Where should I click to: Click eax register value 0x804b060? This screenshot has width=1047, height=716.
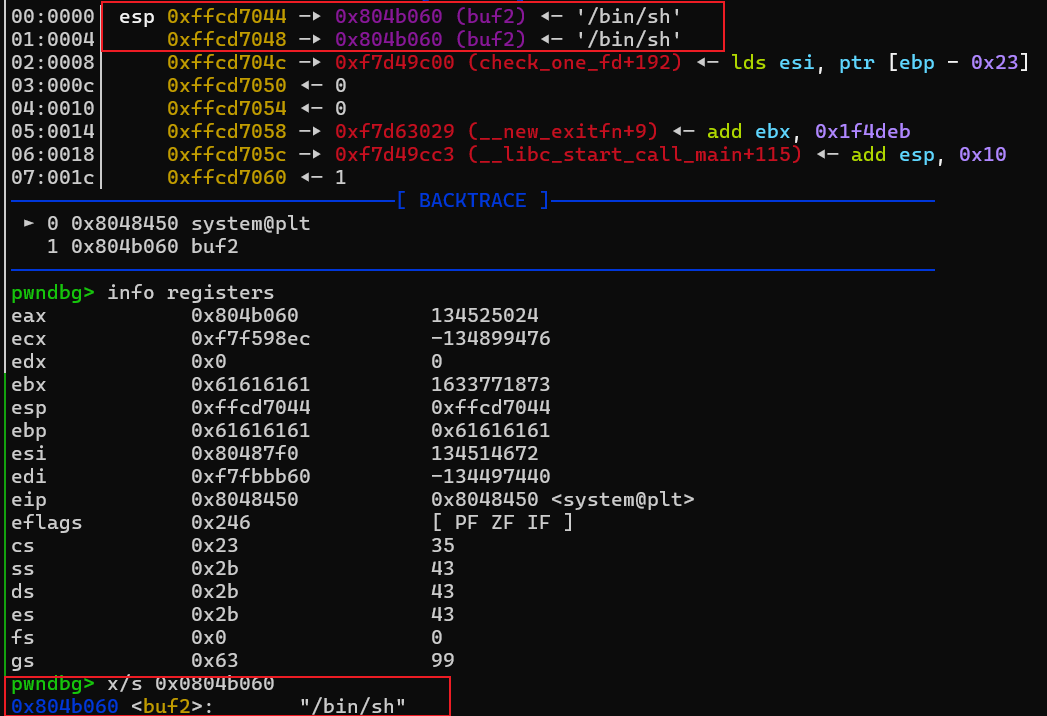point(244,315)
